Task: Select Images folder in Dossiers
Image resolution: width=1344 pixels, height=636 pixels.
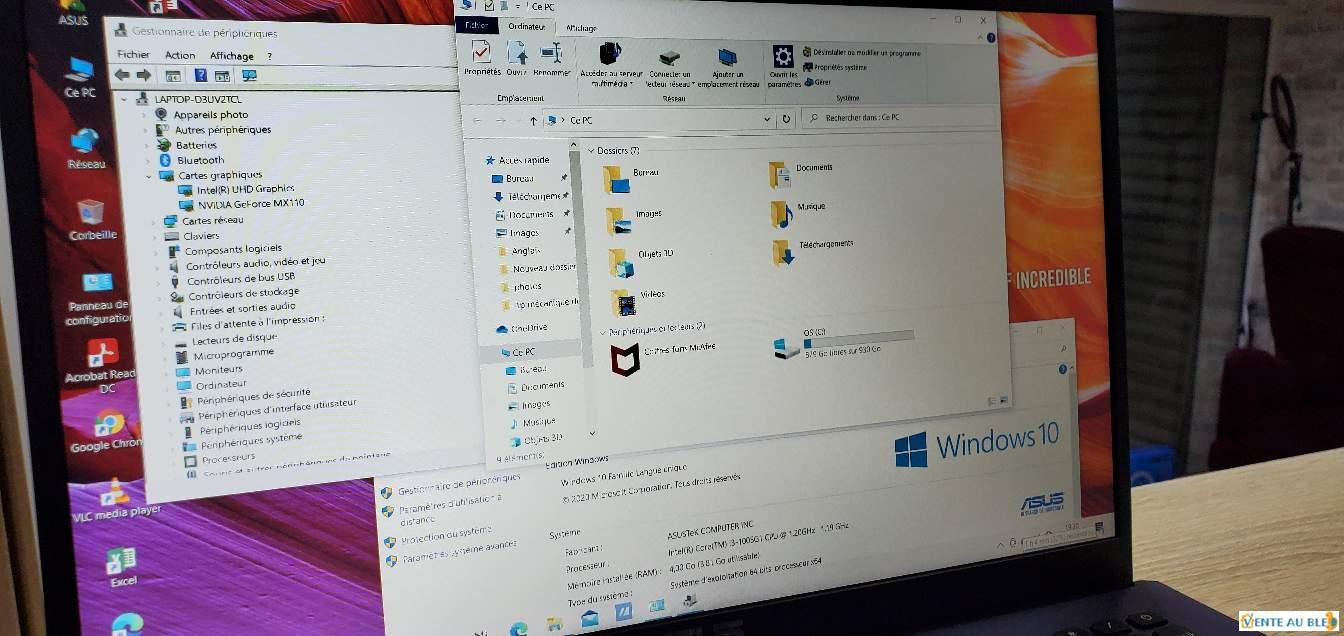Action: [635, 220]
